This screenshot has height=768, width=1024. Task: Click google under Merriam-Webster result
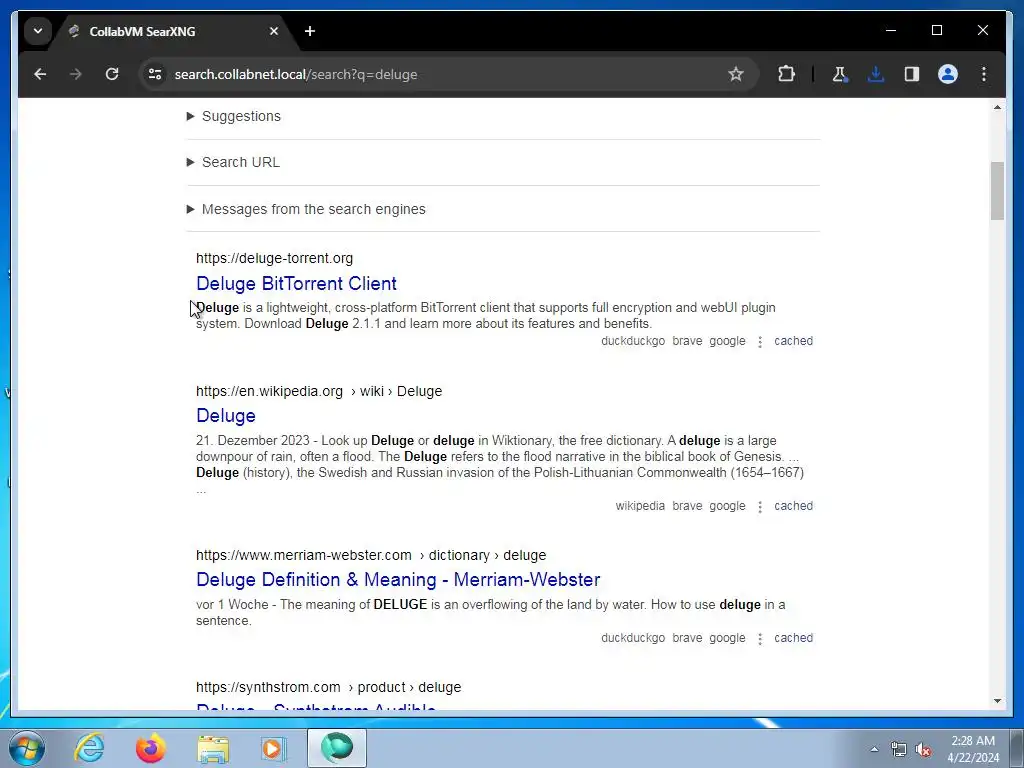727,638
